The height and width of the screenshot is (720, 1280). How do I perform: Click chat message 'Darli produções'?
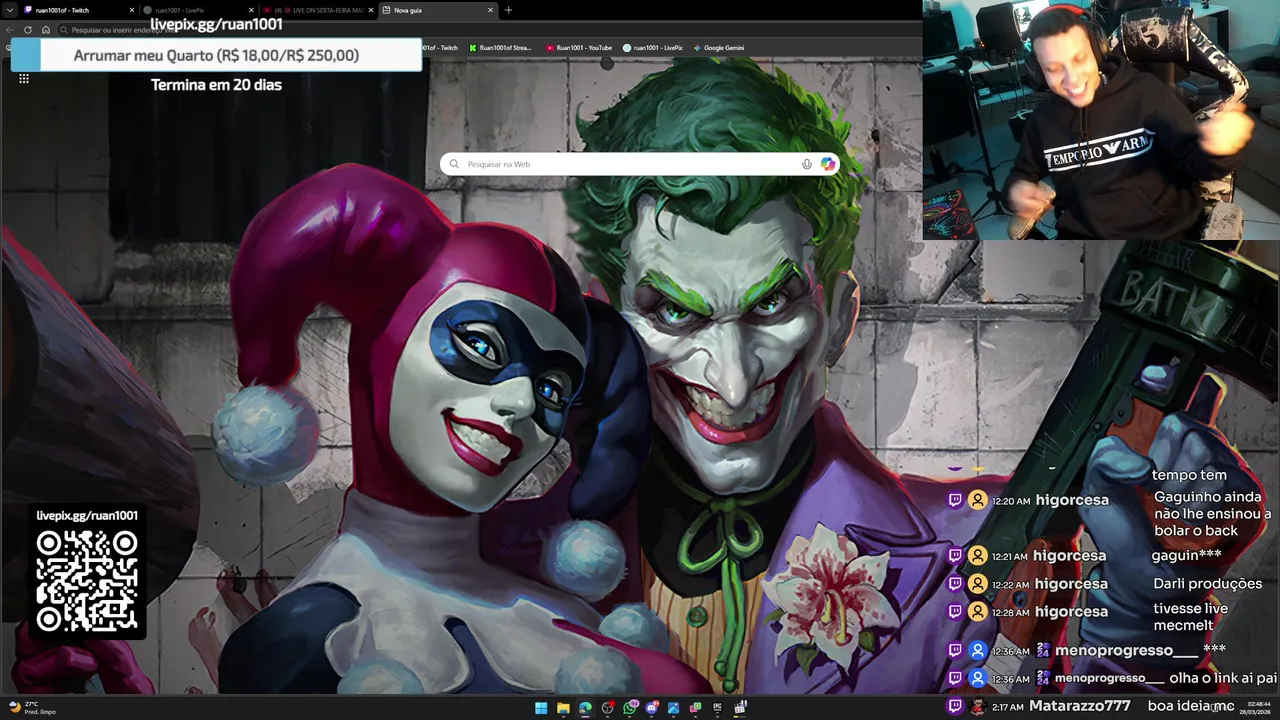[x=1208, y=584]
